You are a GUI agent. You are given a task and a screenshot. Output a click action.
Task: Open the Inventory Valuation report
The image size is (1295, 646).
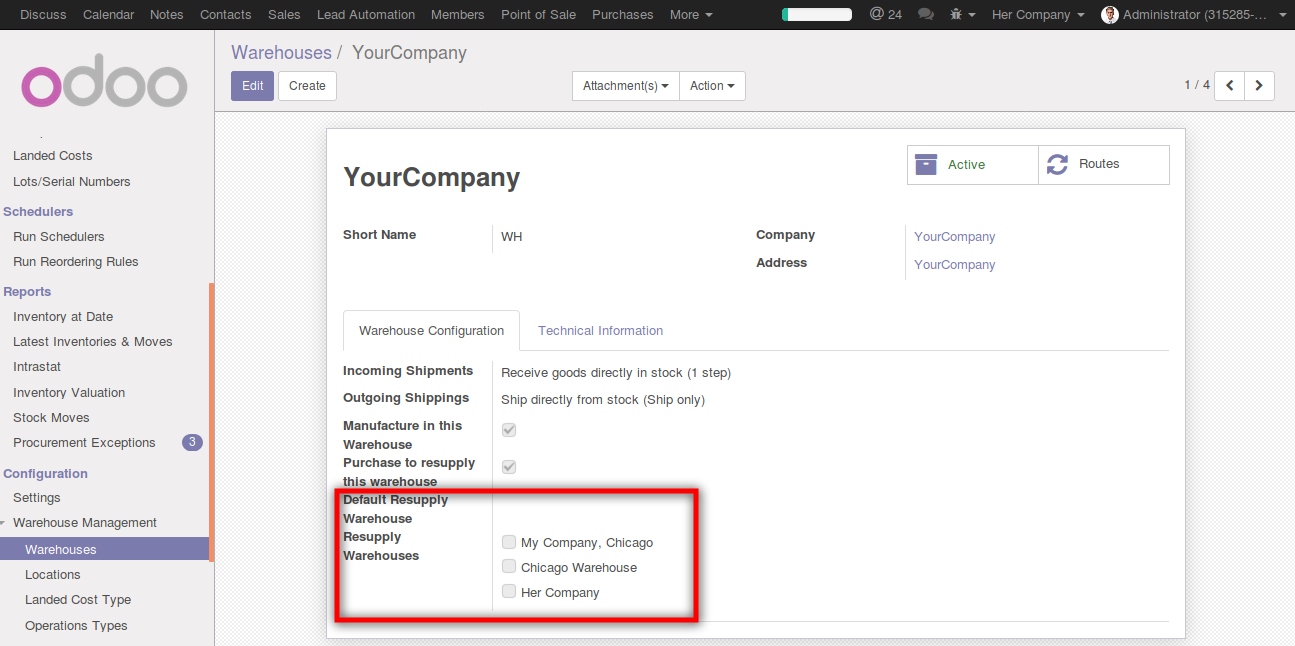click(69, 393)
